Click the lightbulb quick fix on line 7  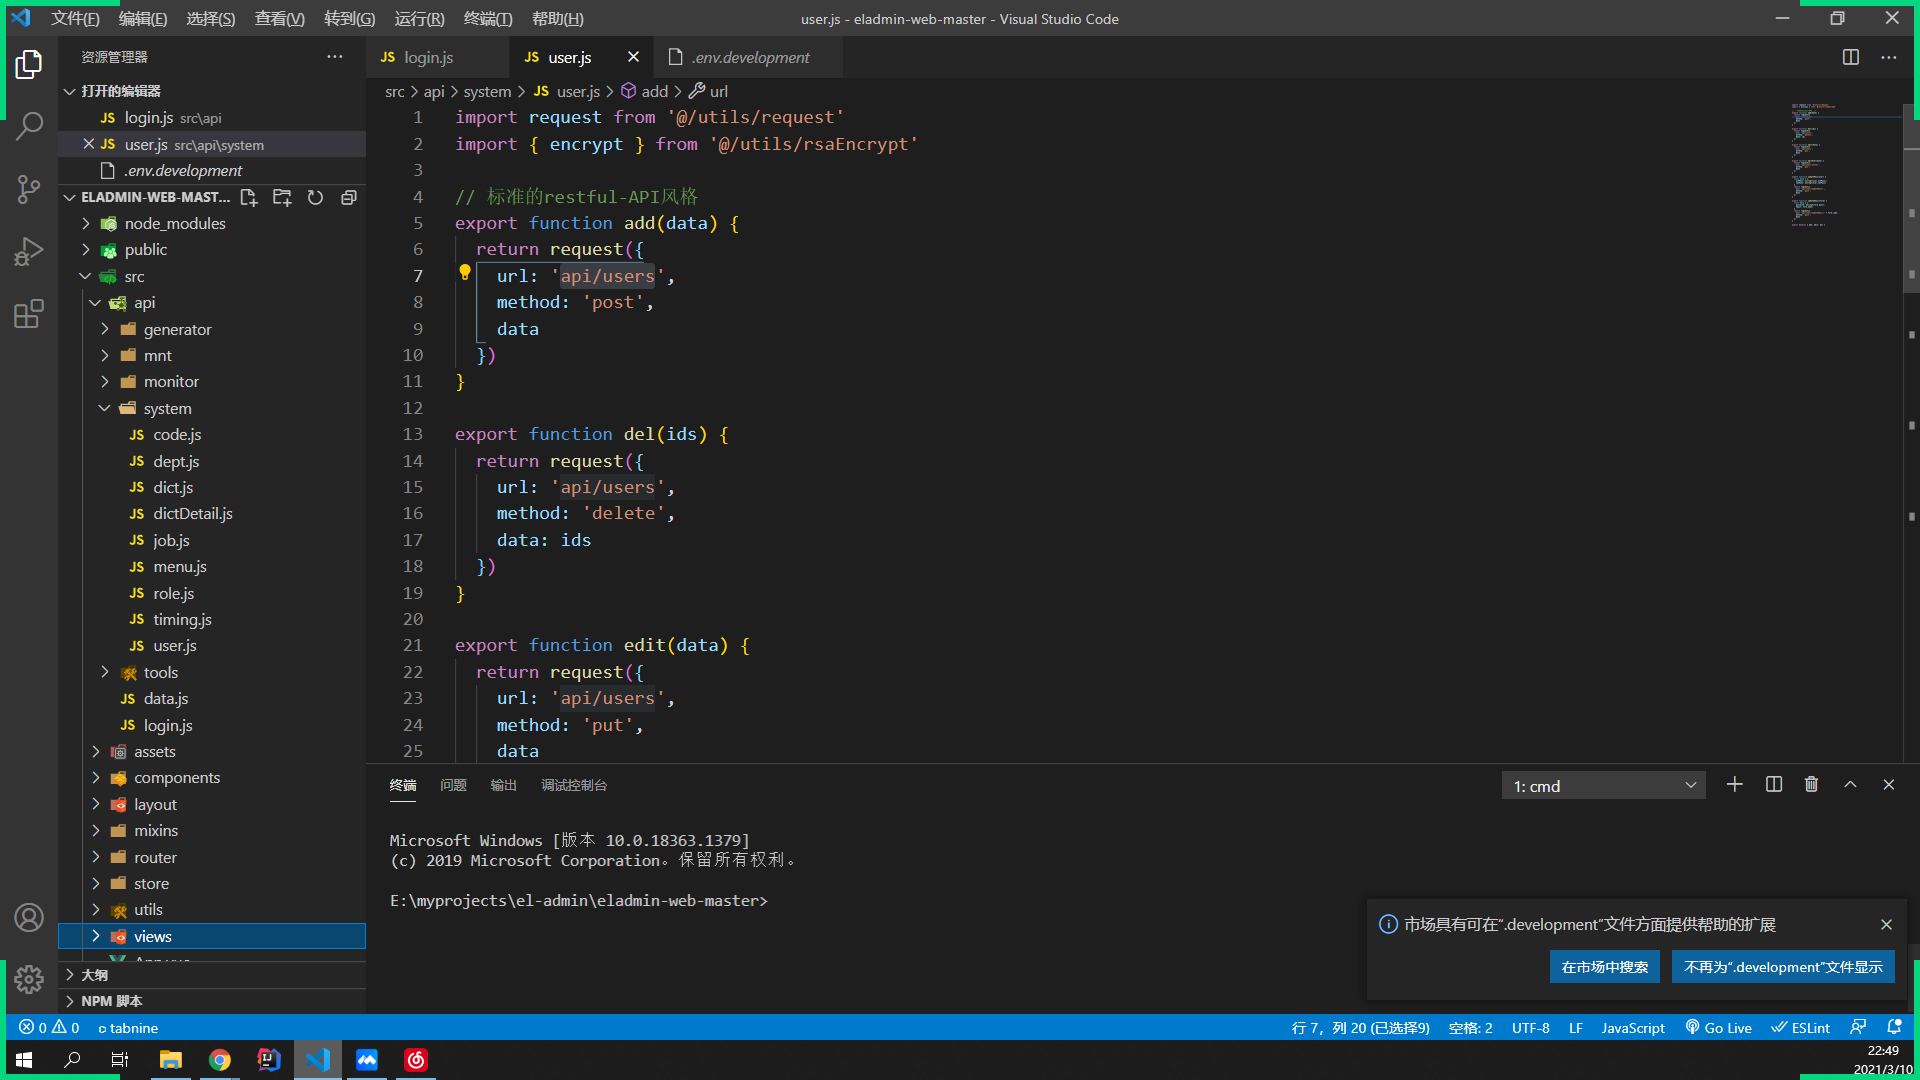coord(465,272)
